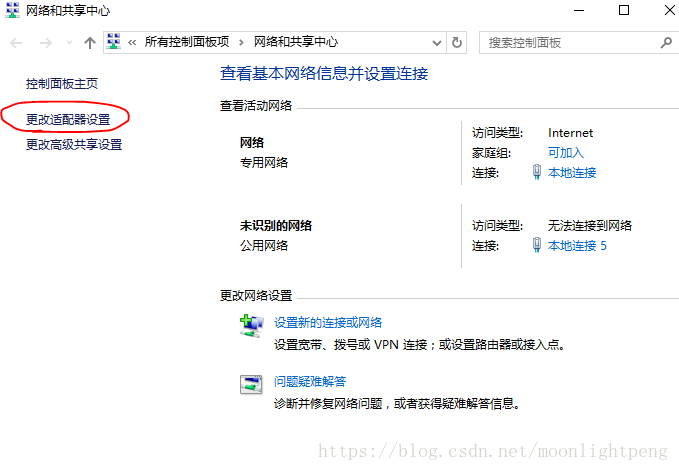Click the 本地连接 5 adapter icon
The height and width of the screenshot is (471, 679).
(x=537, y=245)
